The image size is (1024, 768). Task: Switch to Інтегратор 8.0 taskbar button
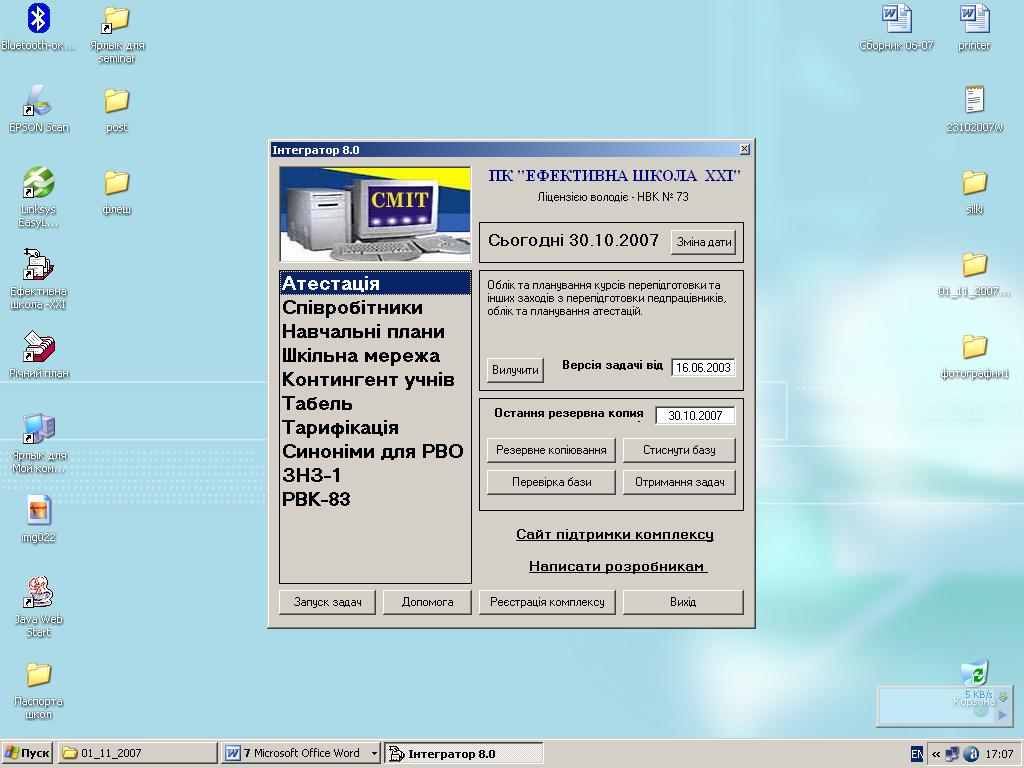click(x=464, y=753)
